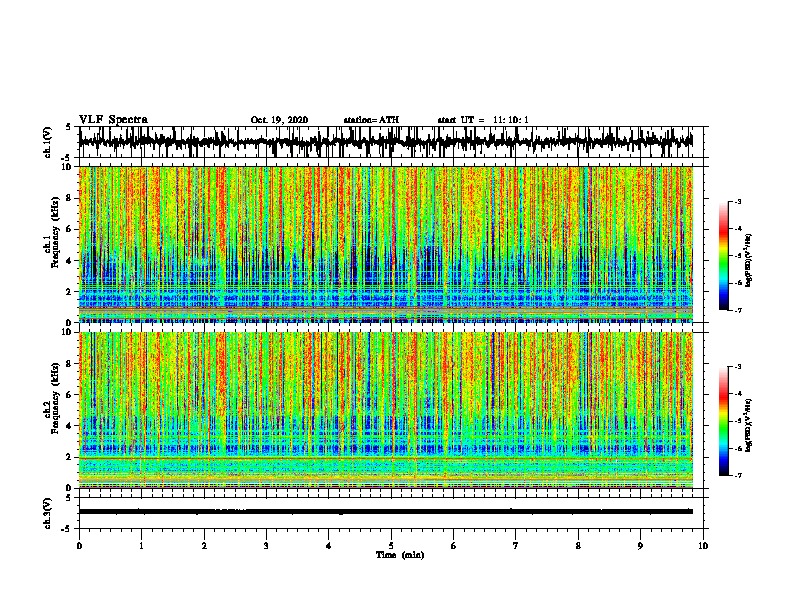Click the "station=ATH" header label

371,120
